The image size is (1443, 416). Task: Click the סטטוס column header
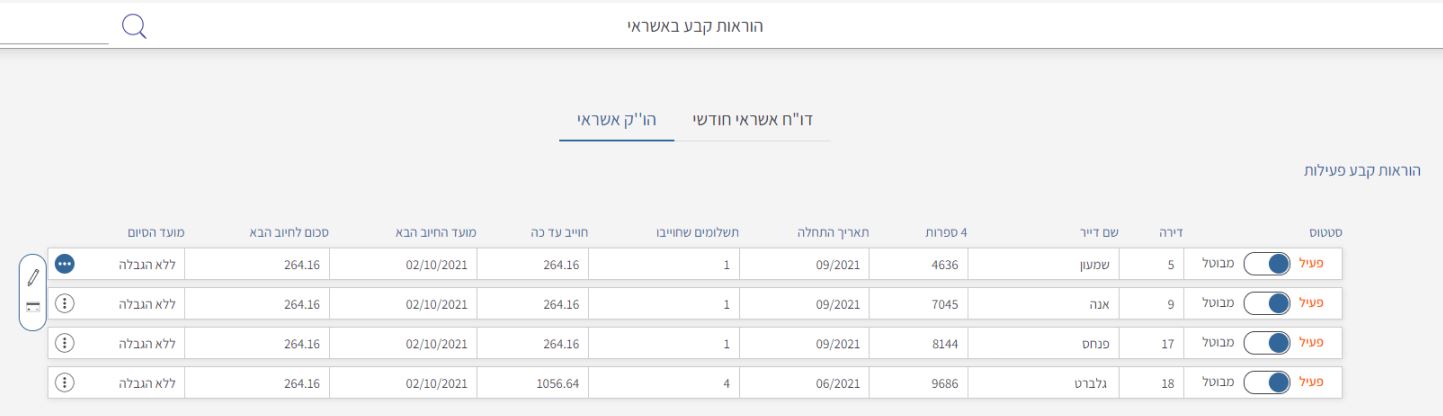(x=1325, y=233)
